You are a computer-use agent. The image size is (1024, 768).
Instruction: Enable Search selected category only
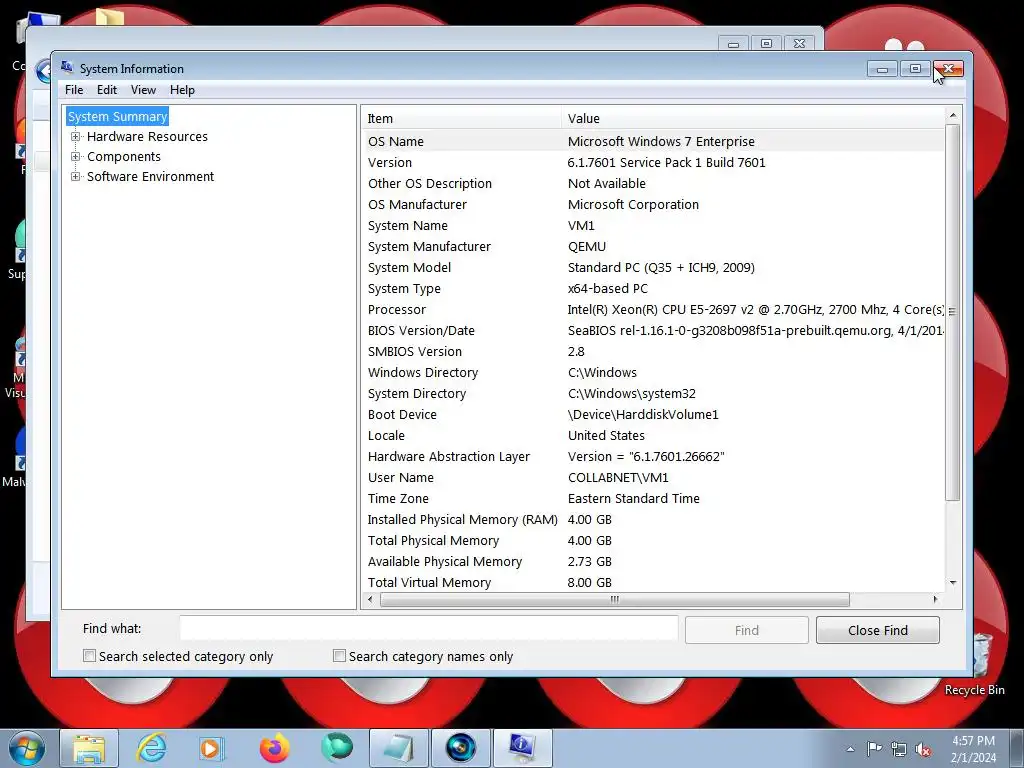pos(89,656)
